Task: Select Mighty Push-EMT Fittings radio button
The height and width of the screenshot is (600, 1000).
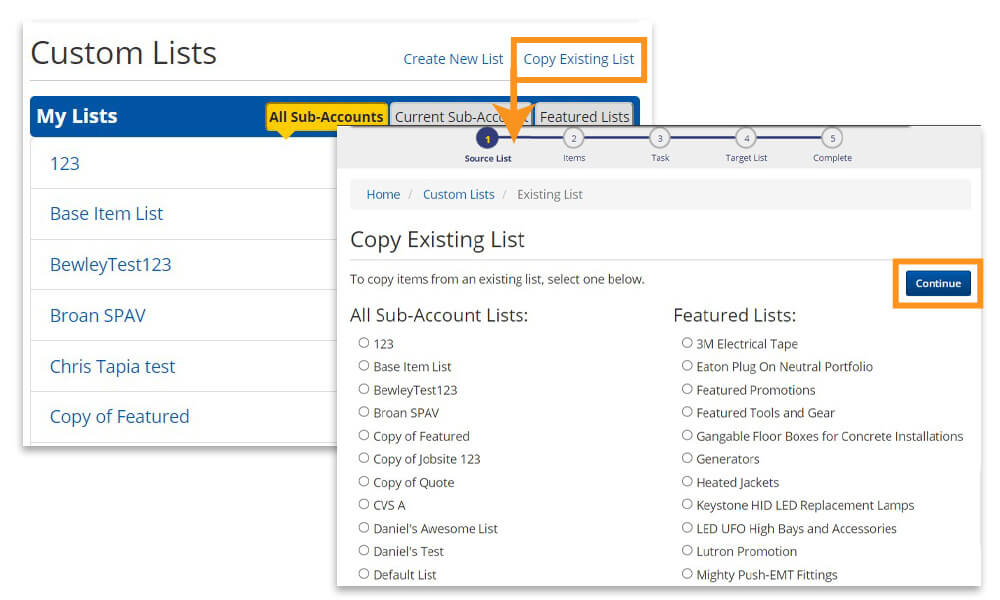Action: tap(687, 574)
